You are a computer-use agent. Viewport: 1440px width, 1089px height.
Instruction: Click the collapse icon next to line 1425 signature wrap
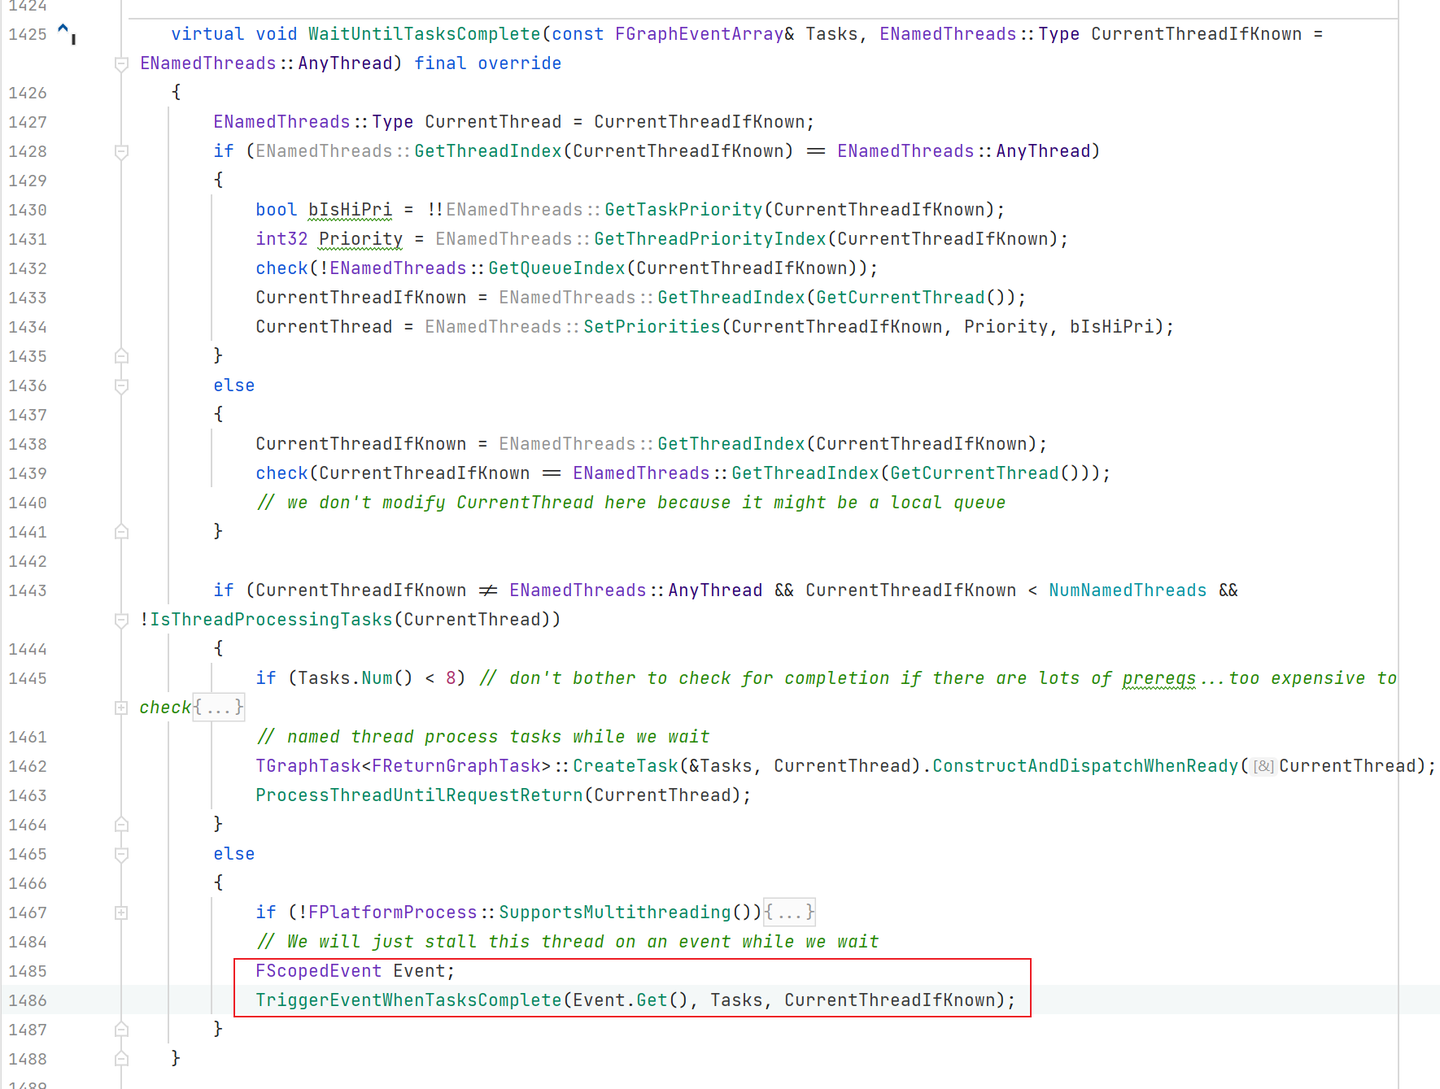pyautogui.click(x=121, y=63)
